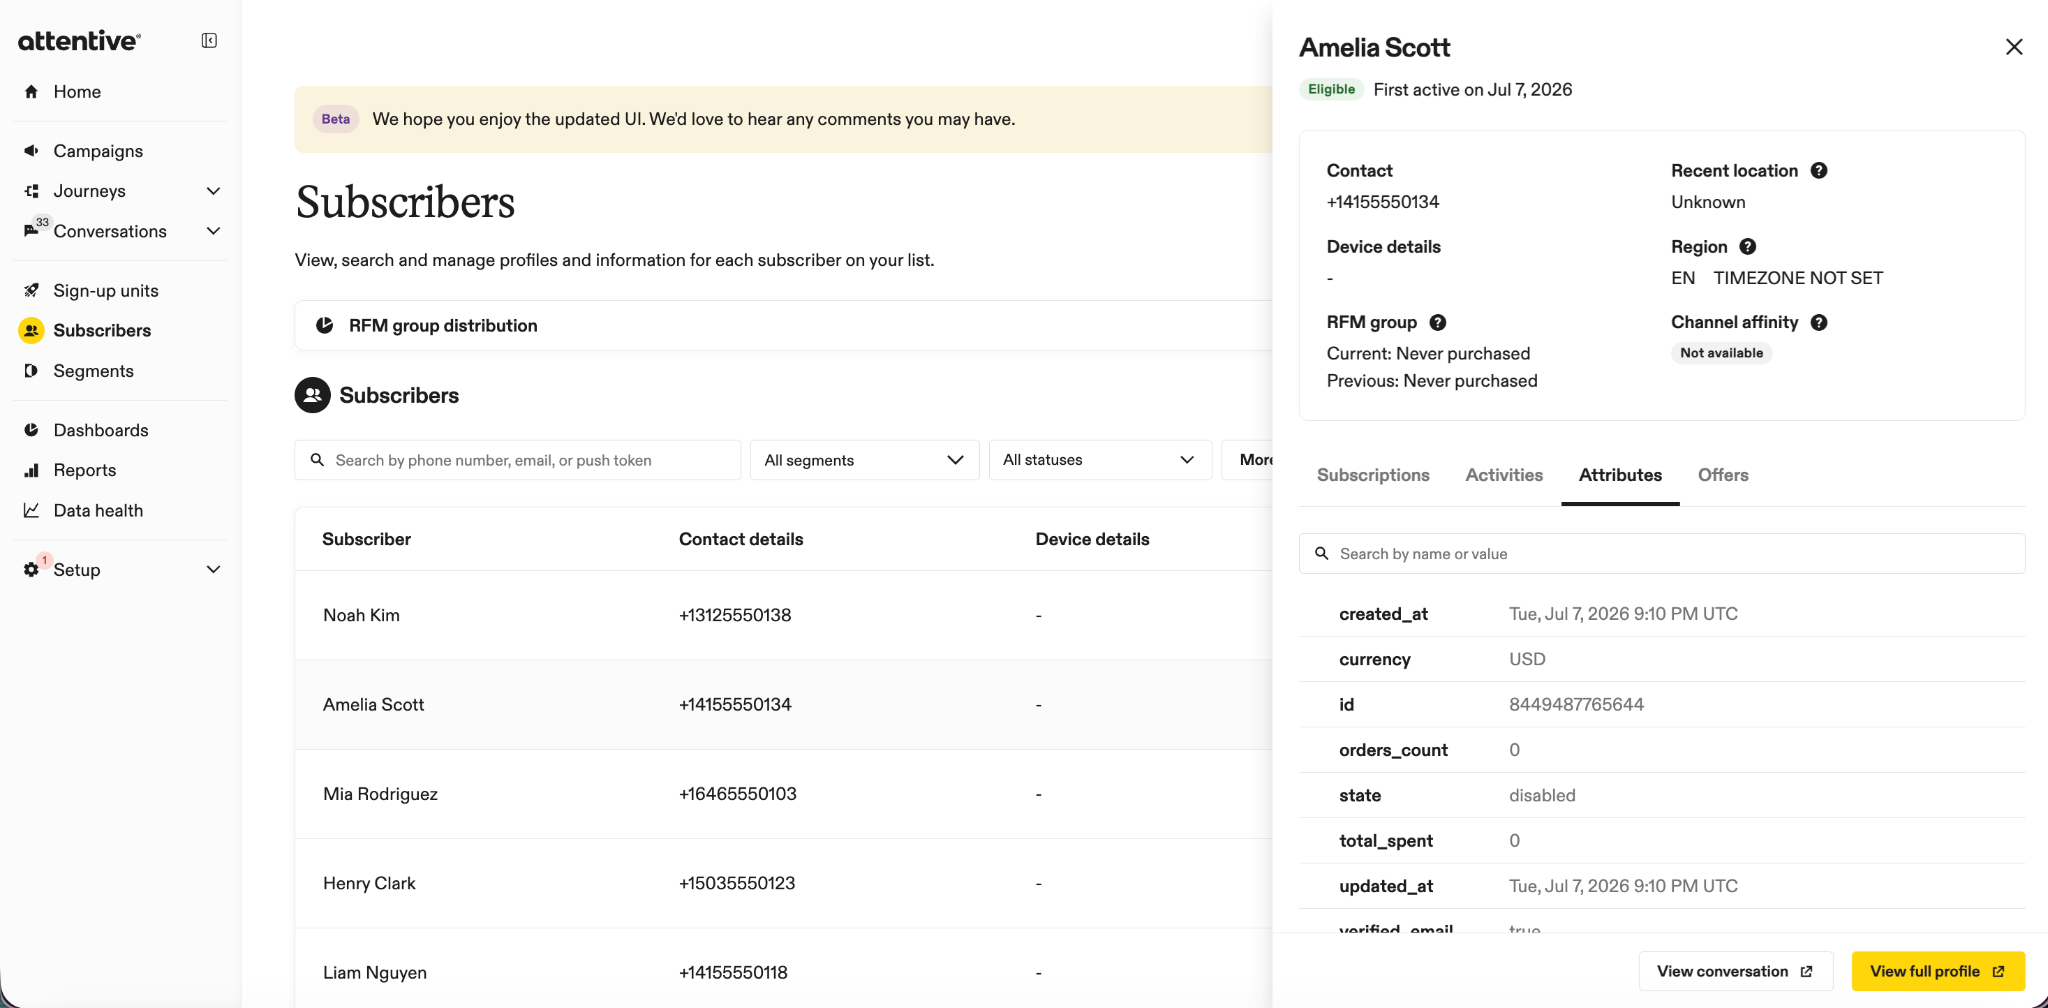Click the Dashboards pie icon
2048x1008 pixels.
(31, 430)
